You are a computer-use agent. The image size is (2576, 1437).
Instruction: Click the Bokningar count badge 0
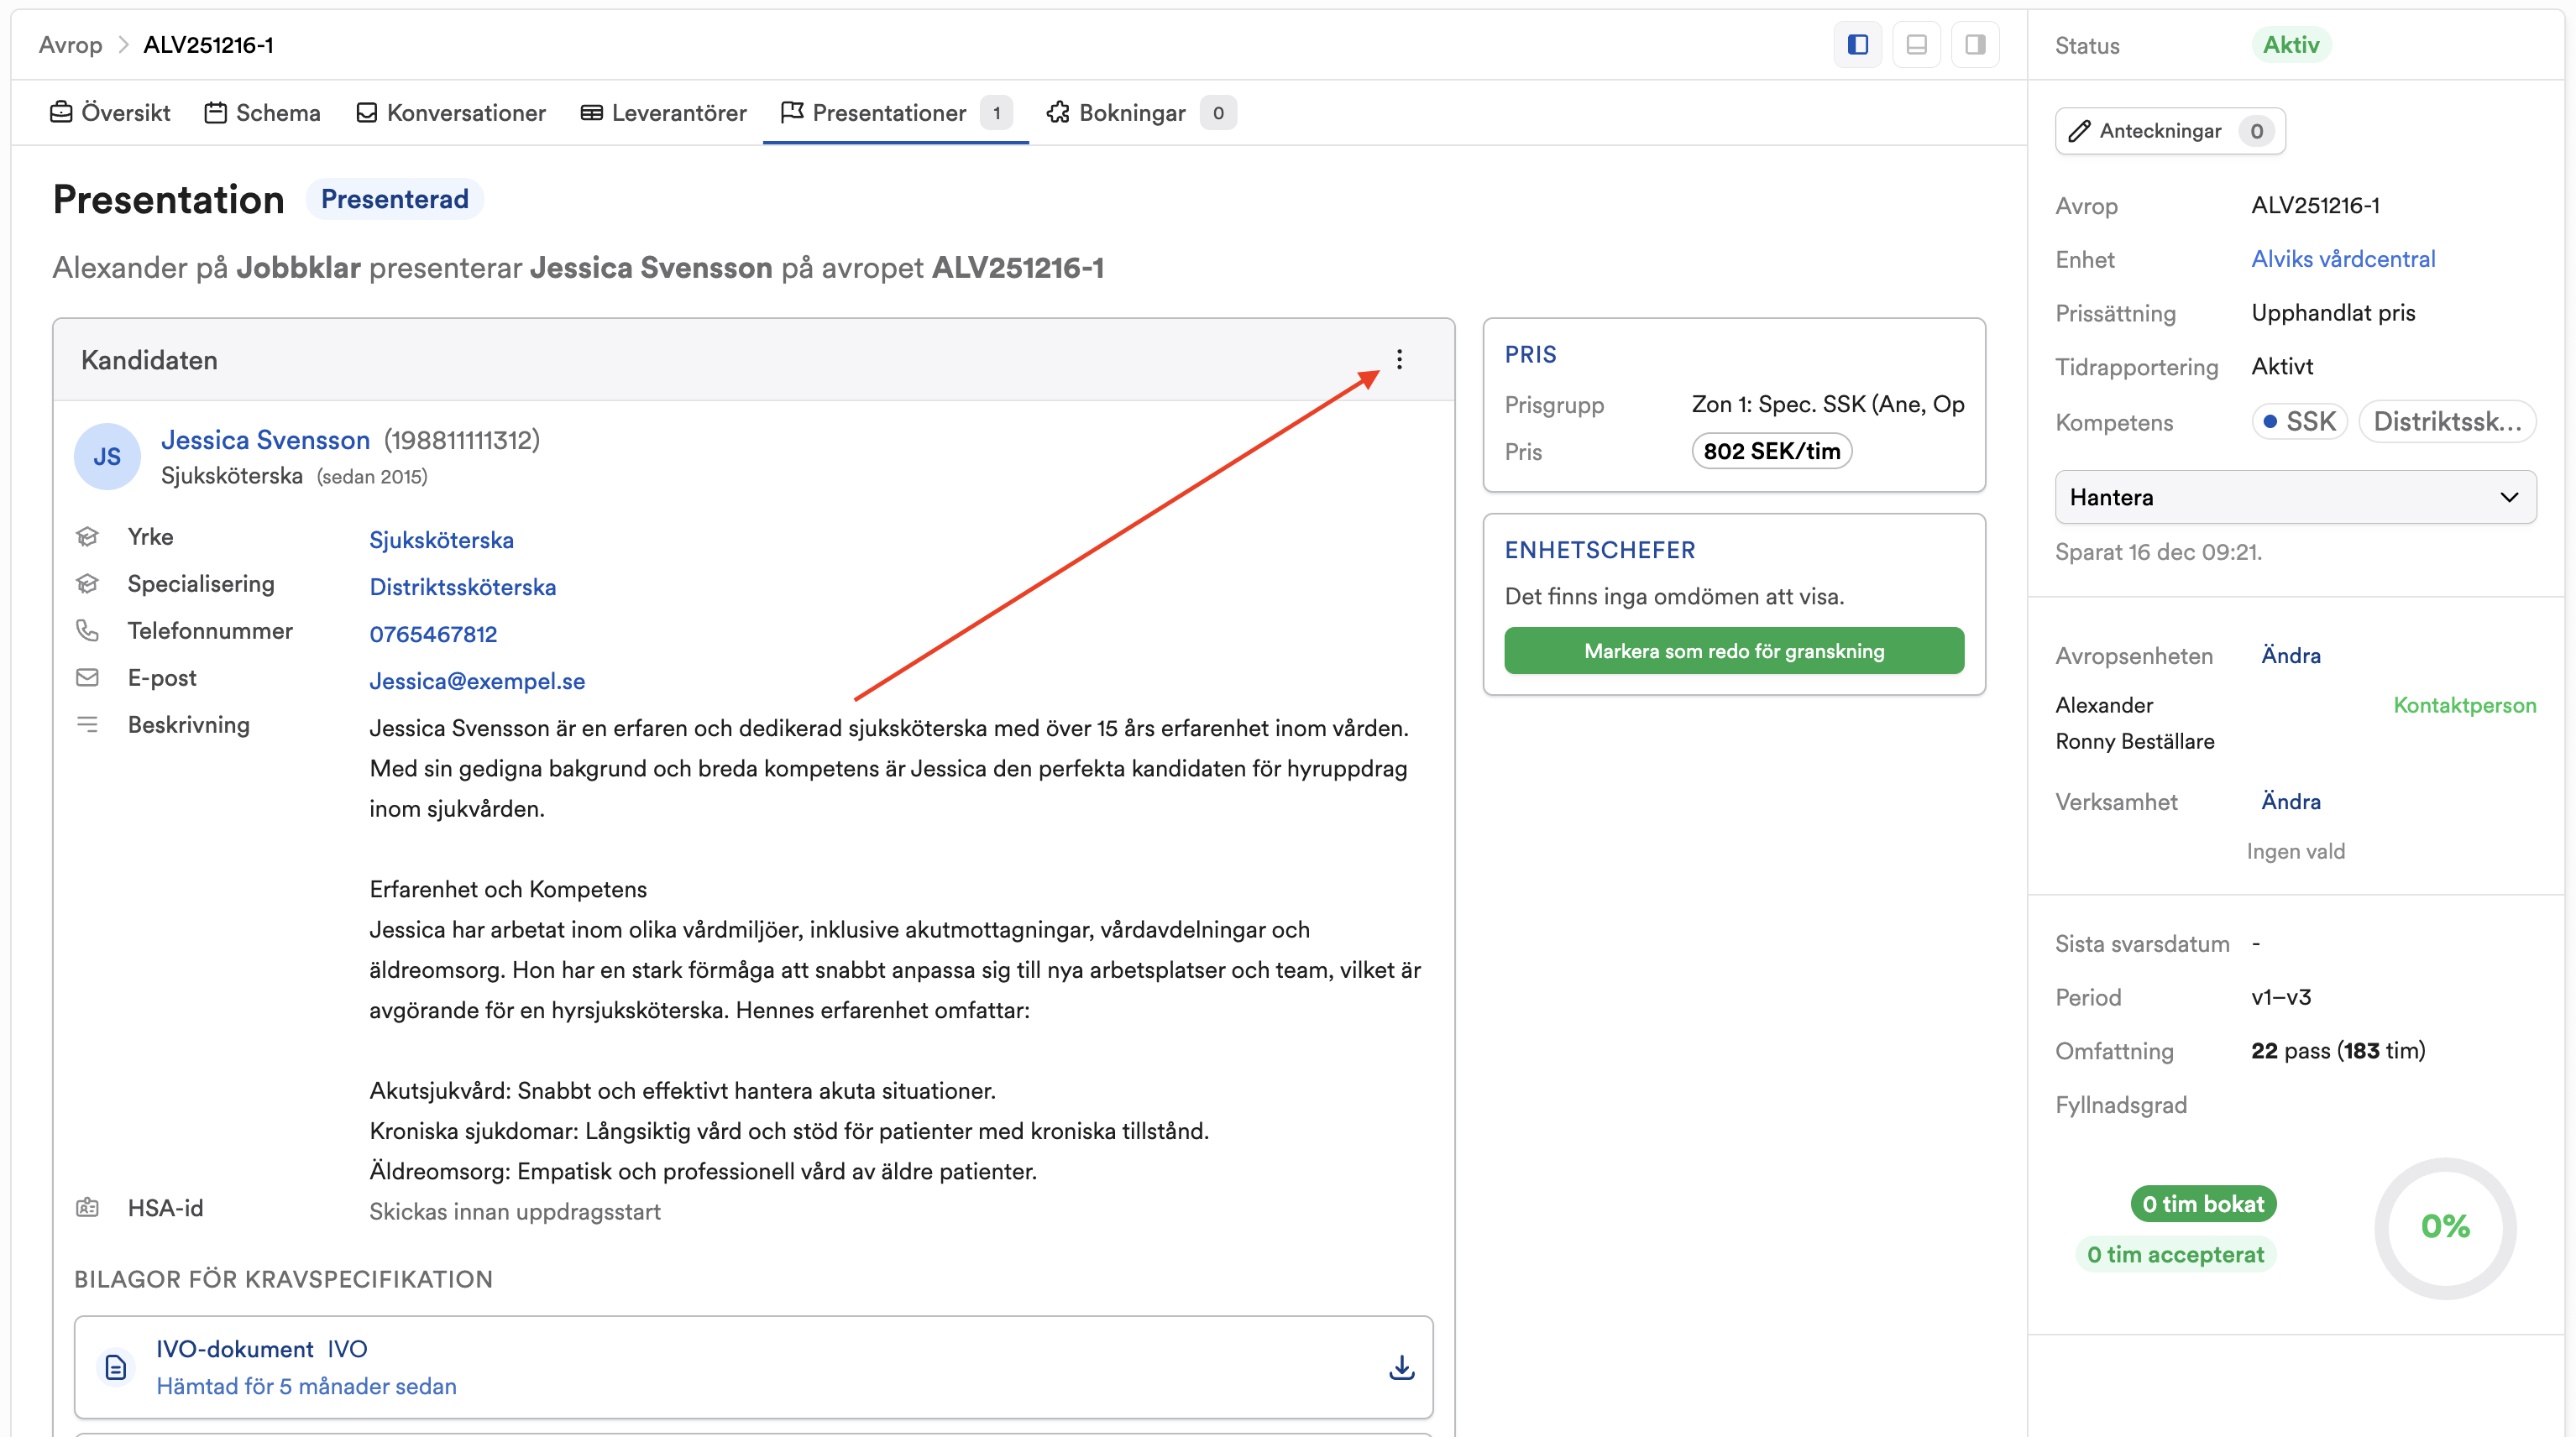1218,113
